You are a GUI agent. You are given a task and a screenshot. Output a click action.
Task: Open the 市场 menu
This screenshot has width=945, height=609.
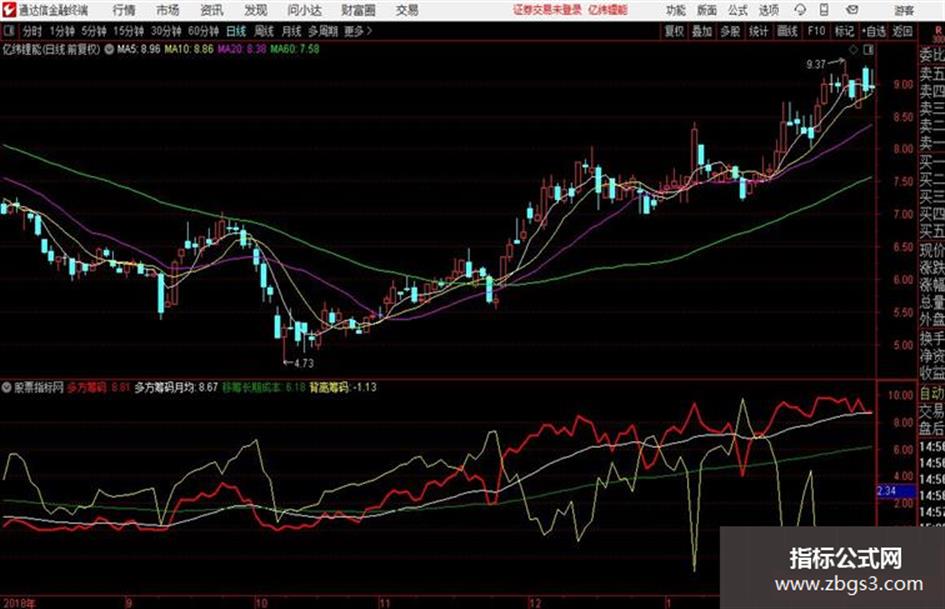[x=168, y=10]
